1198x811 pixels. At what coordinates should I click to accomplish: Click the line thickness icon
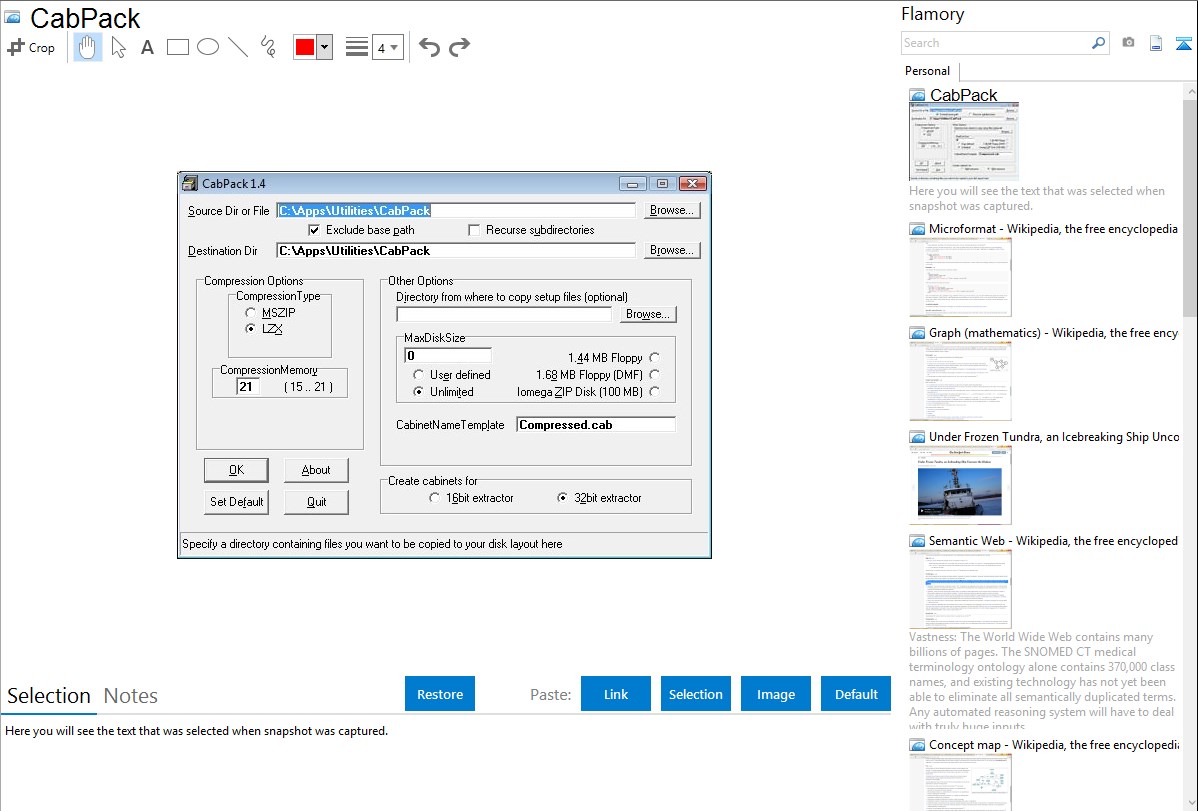[x=357, y=47]
